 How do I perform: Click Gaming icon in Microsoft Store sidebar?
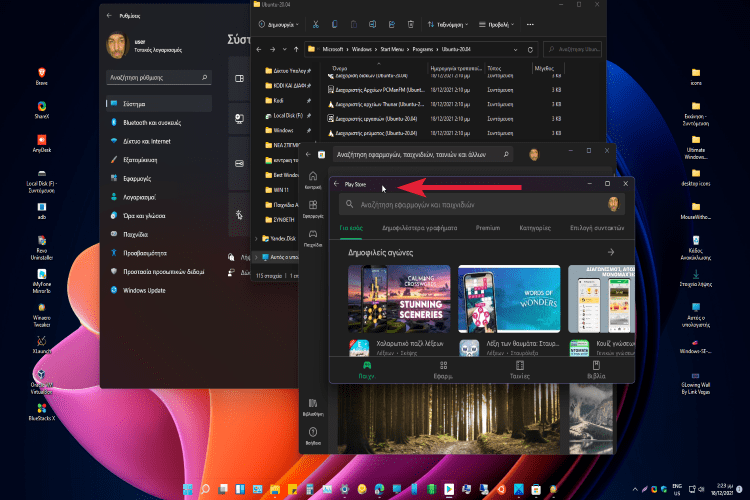point(313,238)
